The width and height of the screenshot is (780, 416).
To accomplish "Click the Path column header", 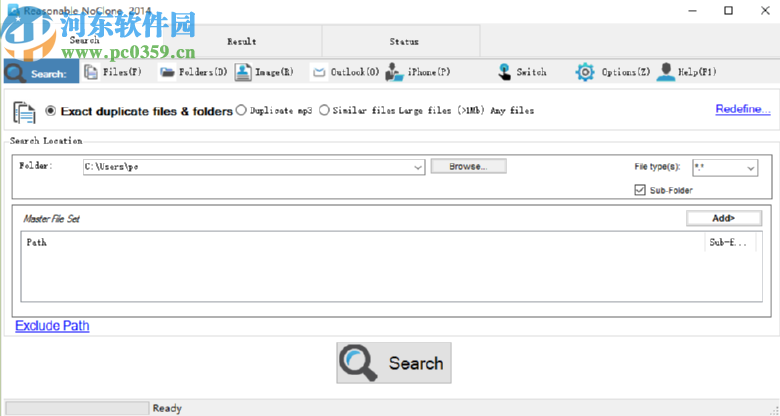I will tap(363, 242).
